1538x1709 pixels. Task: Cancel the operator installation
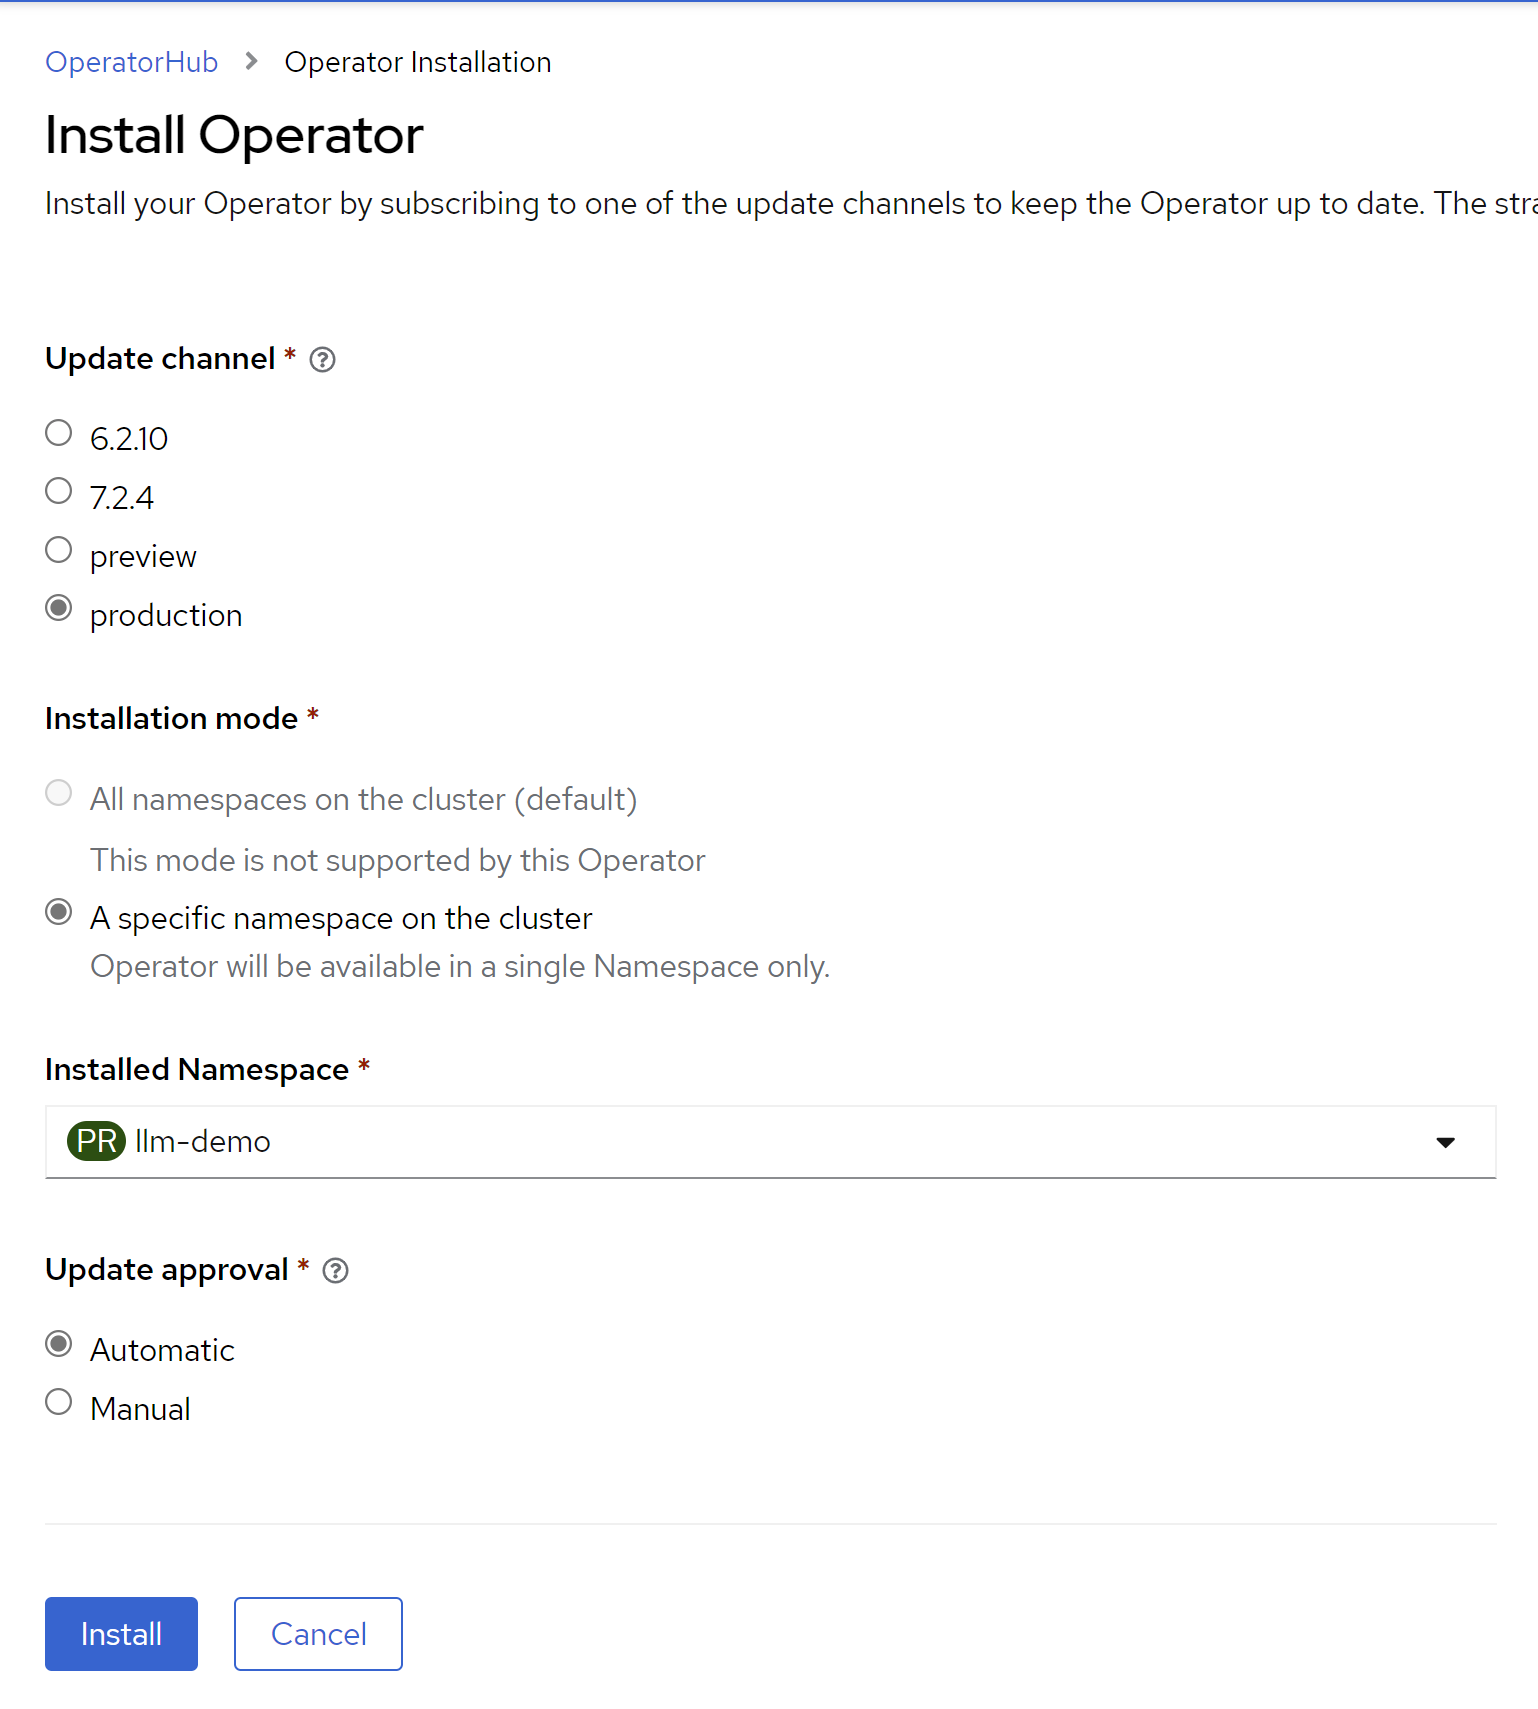(x=318, y=1634)
